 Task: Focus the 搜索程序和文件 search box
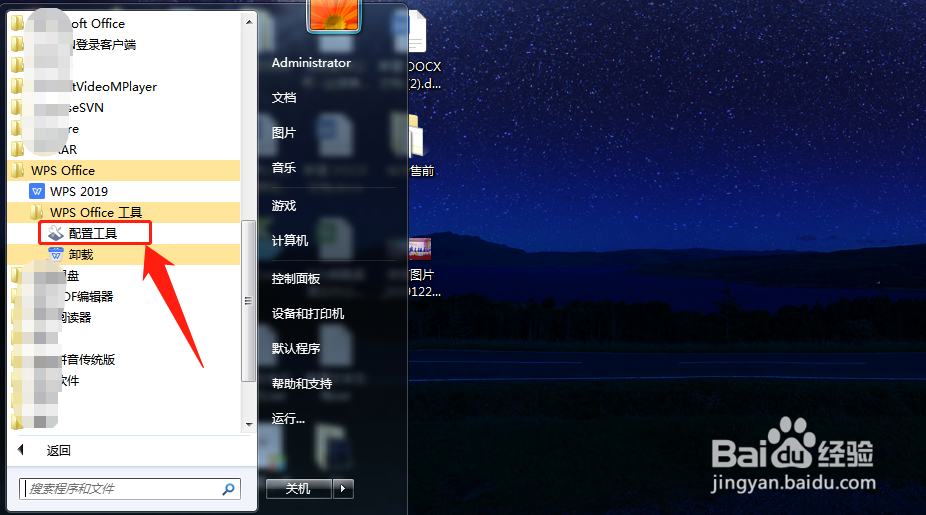(130, 489)
